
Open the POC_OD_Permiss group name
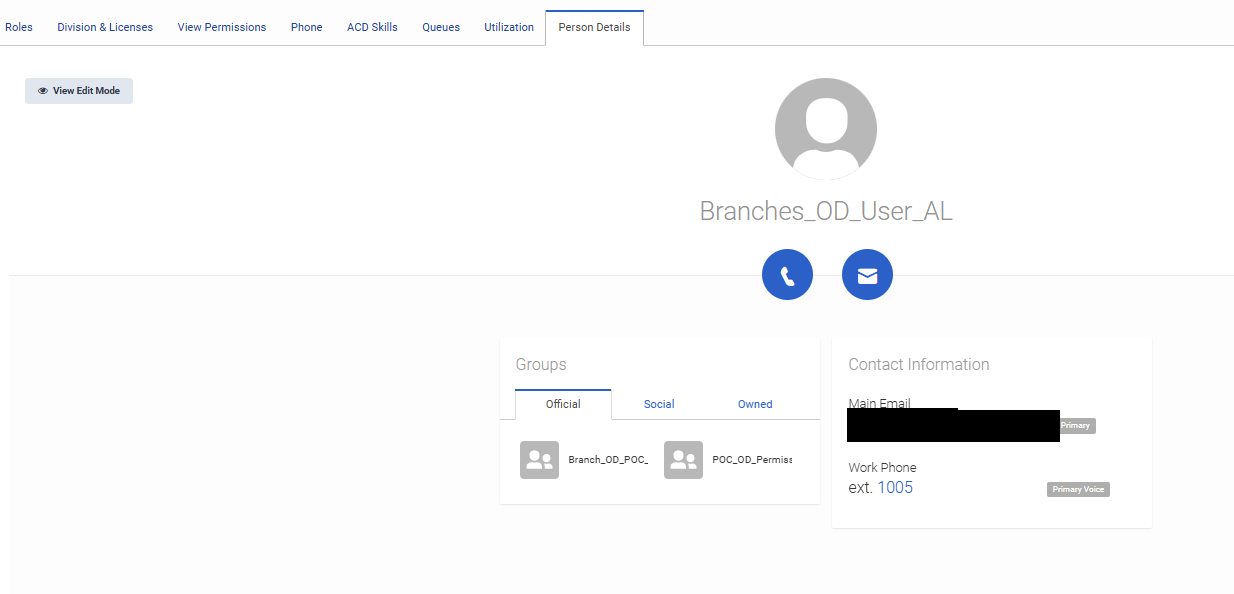pyautogui.click(x=752, y=460)
